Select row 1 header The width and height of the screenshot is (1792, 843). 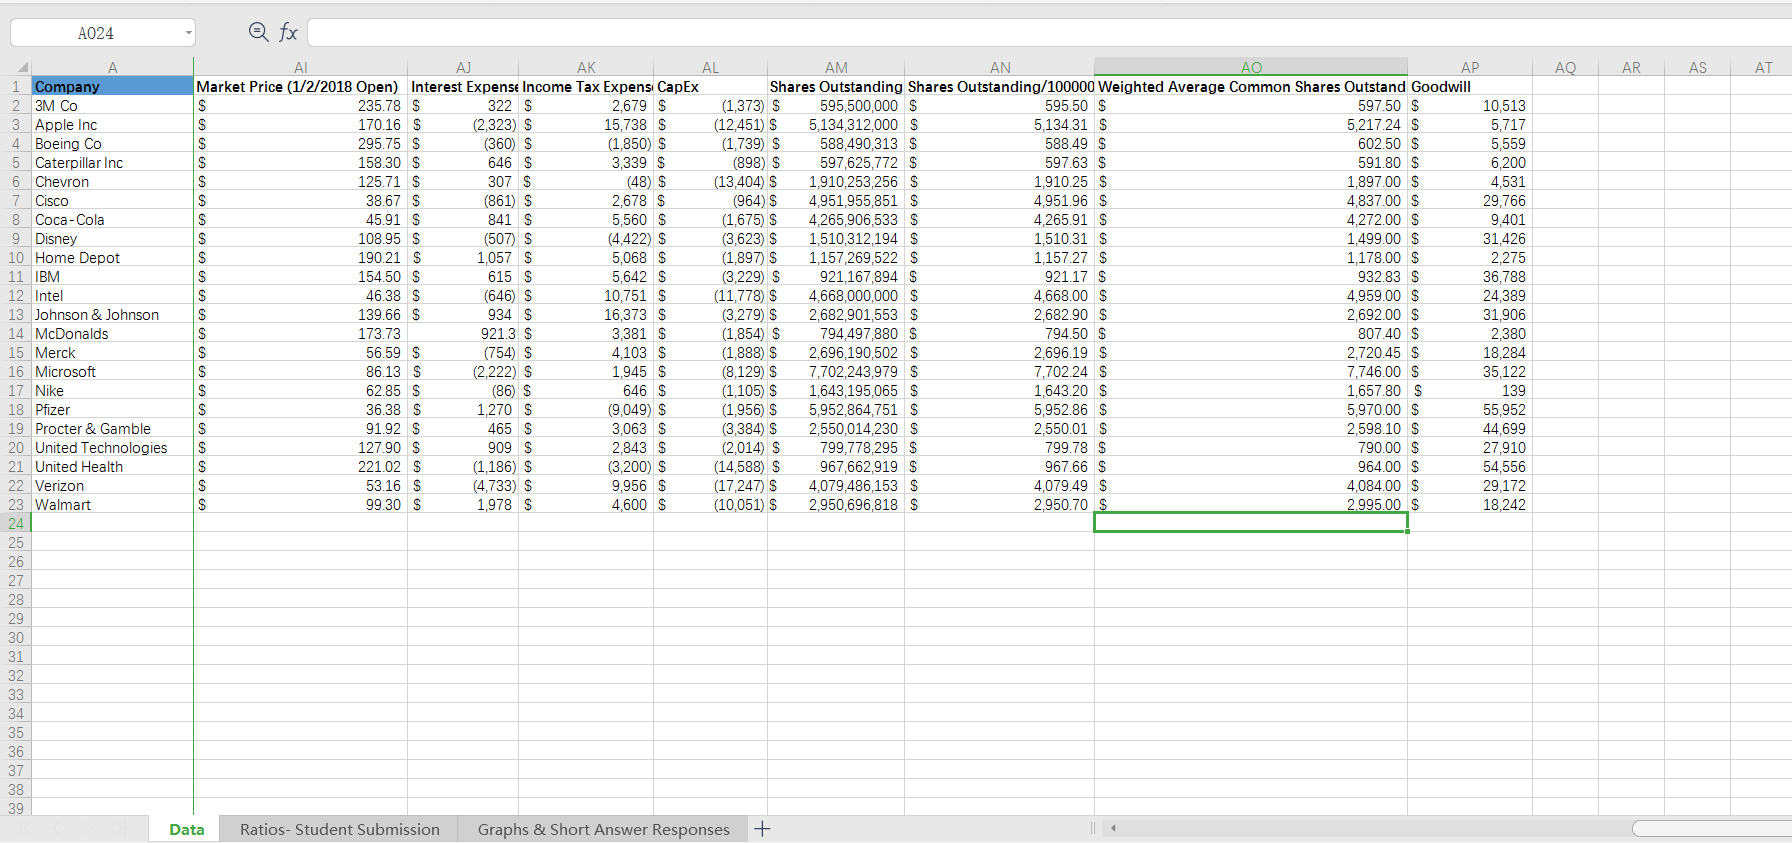16,87
